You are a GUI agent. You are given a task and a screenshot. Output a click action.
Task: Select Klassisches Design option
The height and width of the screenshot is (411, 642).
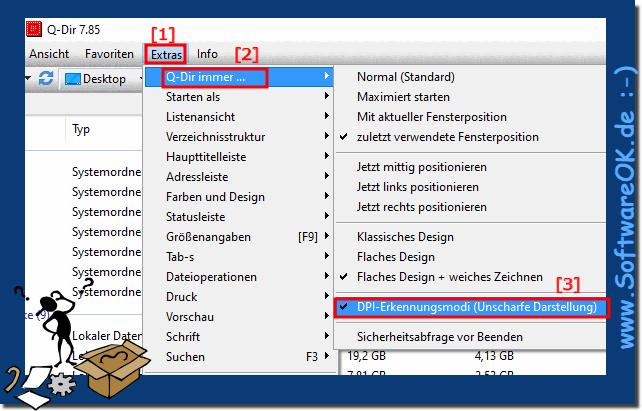coord(470,237)
